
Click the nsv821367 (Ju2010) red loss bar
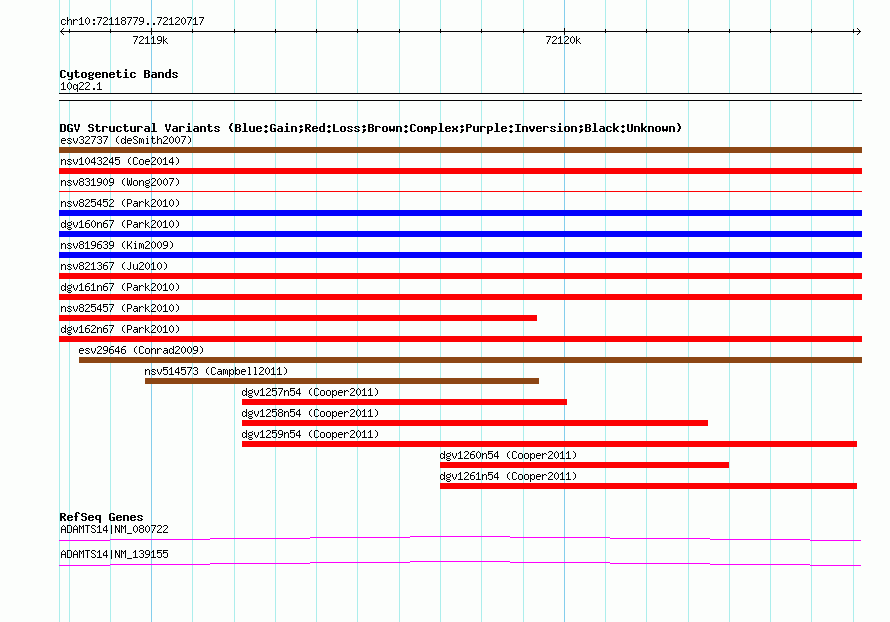point(460,276)
